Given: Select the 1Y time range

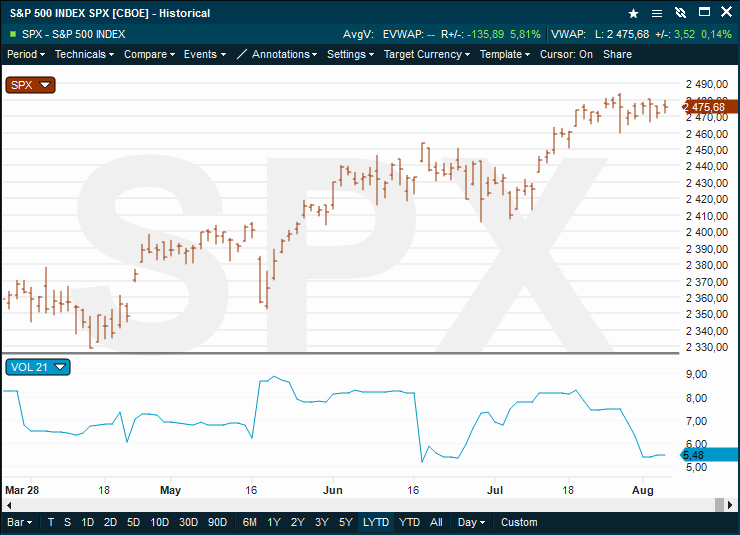Looking at the screenshot, I should pyautogui.click(x=274, y=522).
